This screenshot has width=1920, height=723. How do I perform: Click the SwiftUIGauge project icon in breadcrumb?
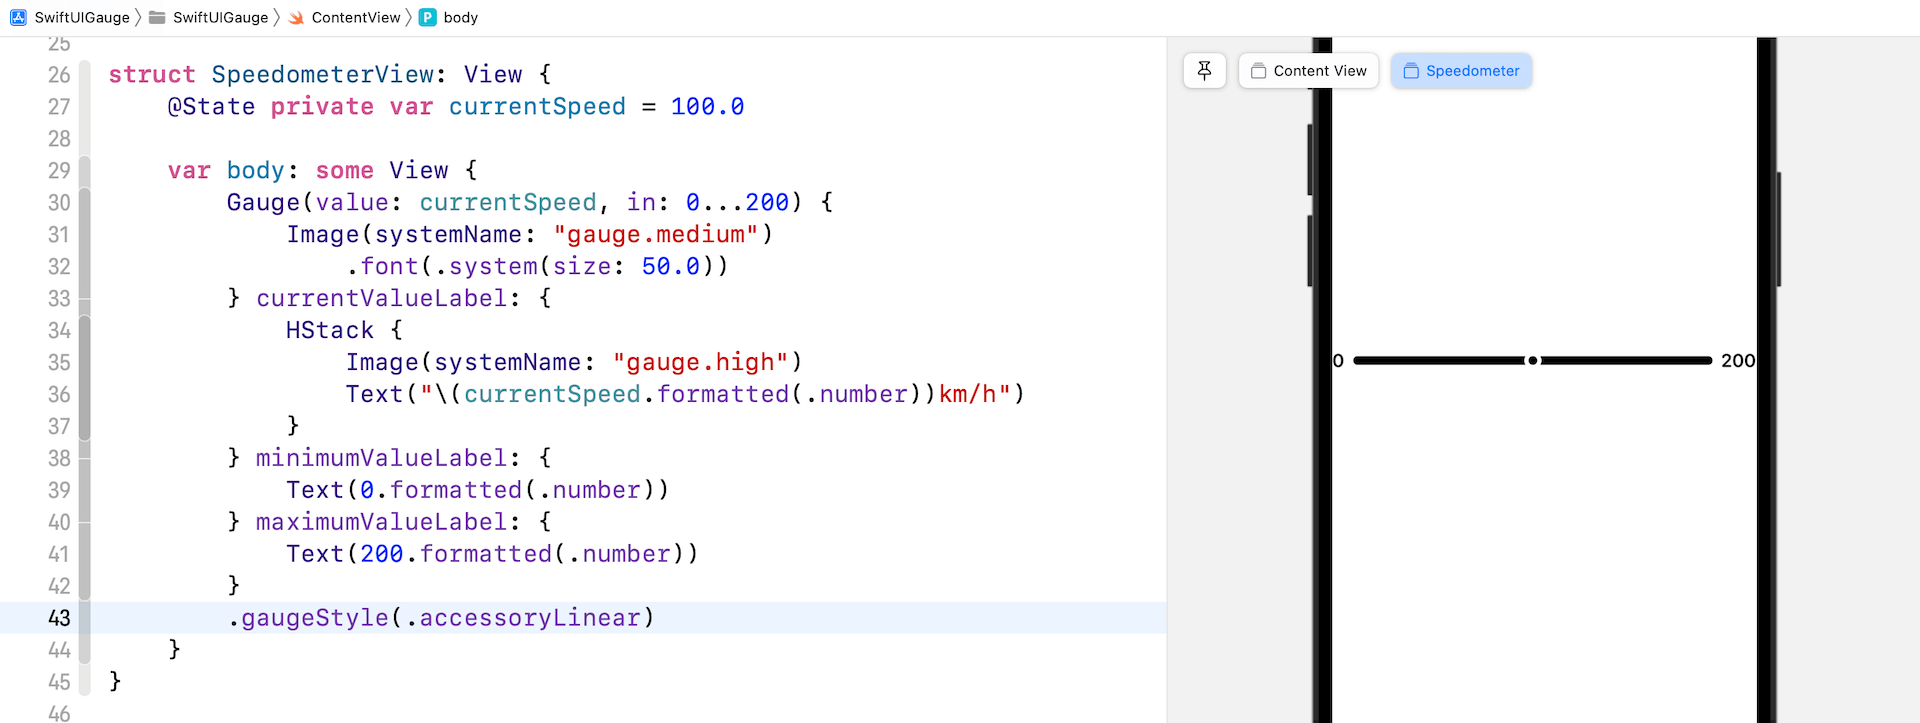[18, 17]
